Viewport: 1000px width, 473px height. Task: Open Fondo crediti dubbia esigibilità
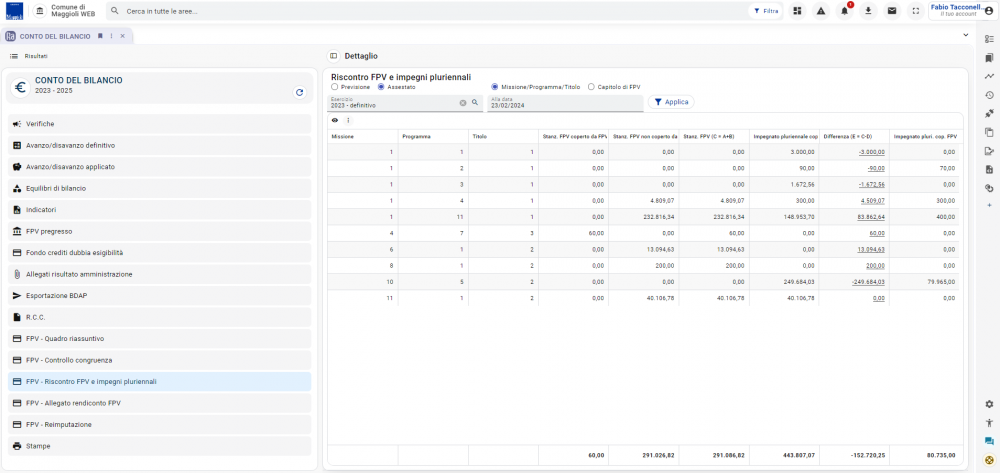point(159,252)
